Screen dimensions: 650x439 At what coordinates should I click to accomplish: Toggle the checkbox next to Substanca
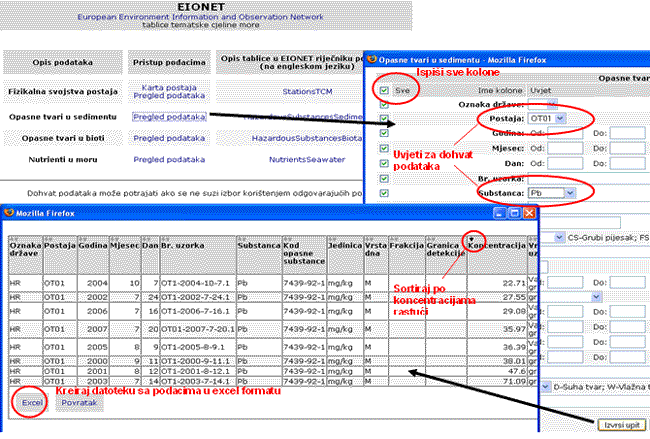coord(386,191)
